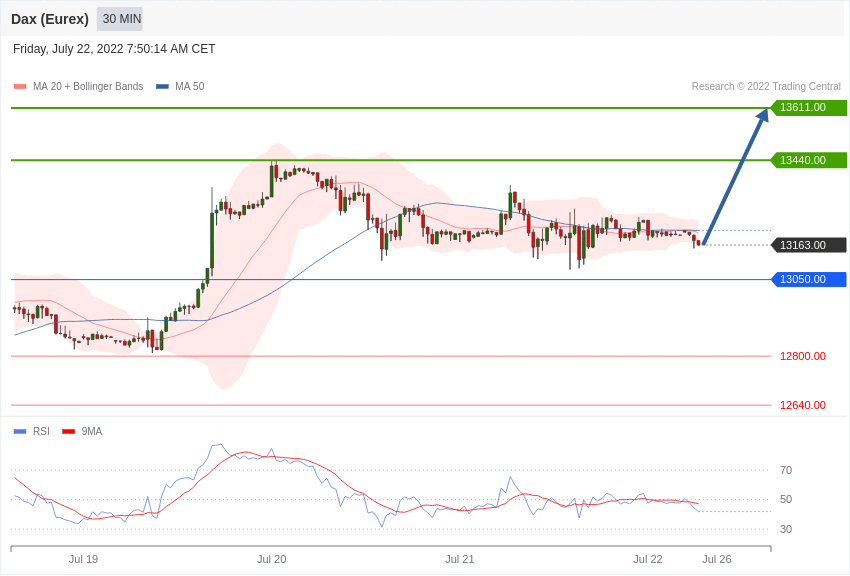Viewport: 850px width, 576px height.
Task: Click the Research © 2022 Trading Central credit
Action: tap(766, 86)
